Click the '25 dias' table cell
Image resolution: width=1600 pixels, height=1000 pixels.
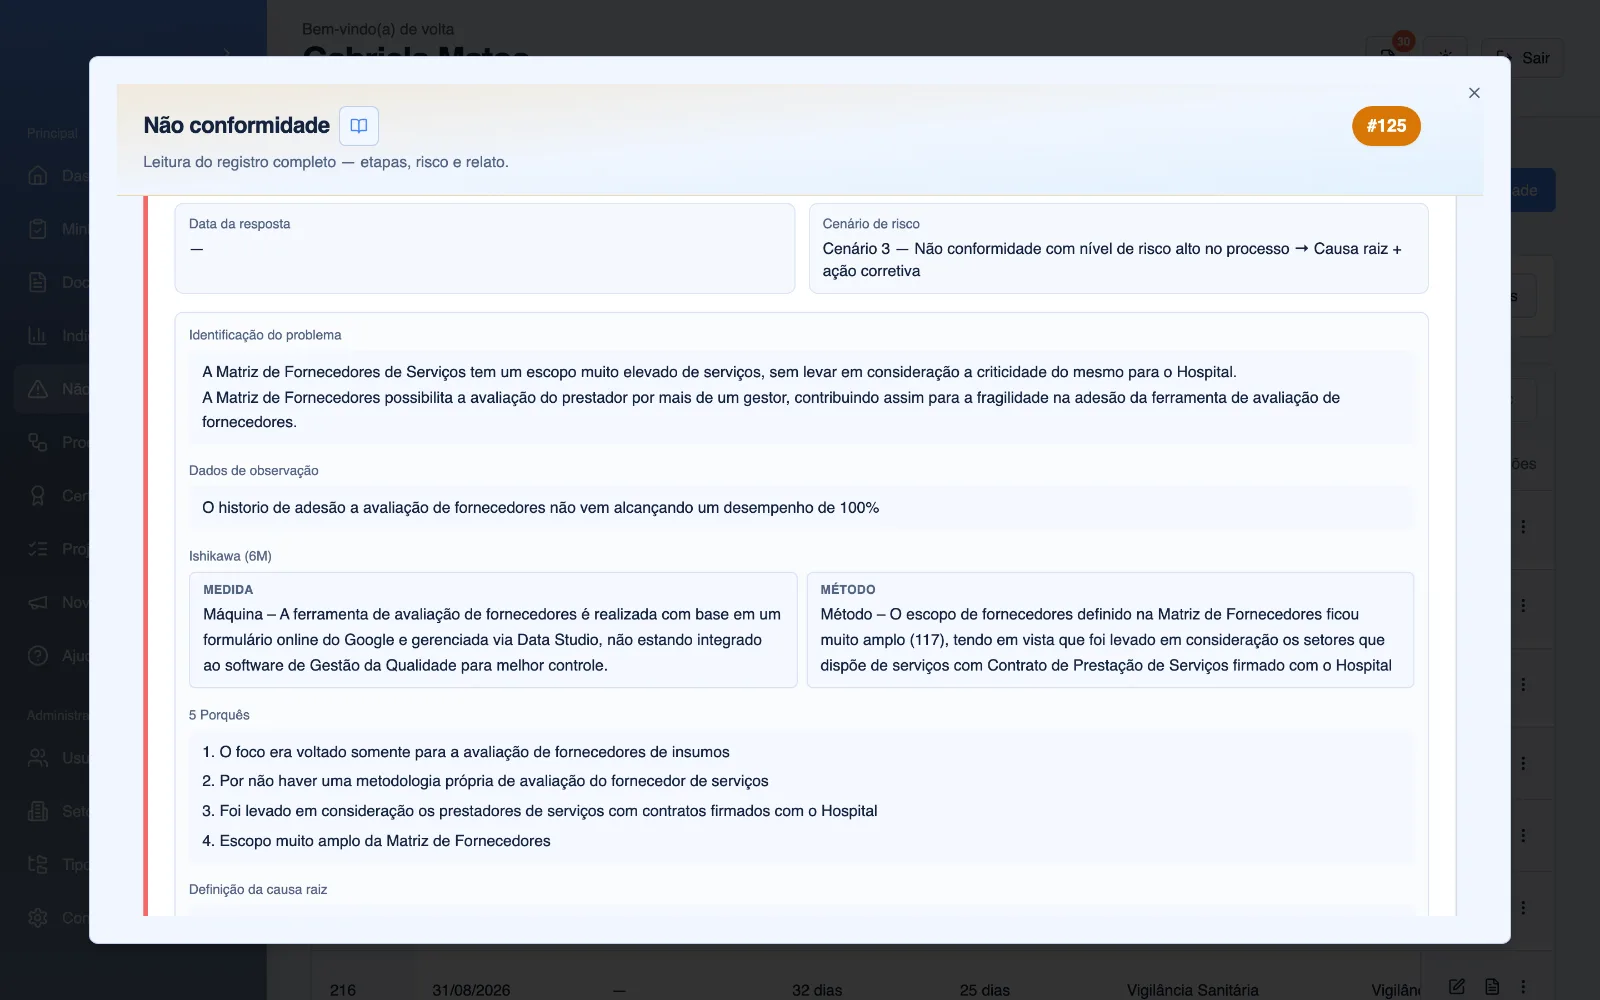[985, 990]
